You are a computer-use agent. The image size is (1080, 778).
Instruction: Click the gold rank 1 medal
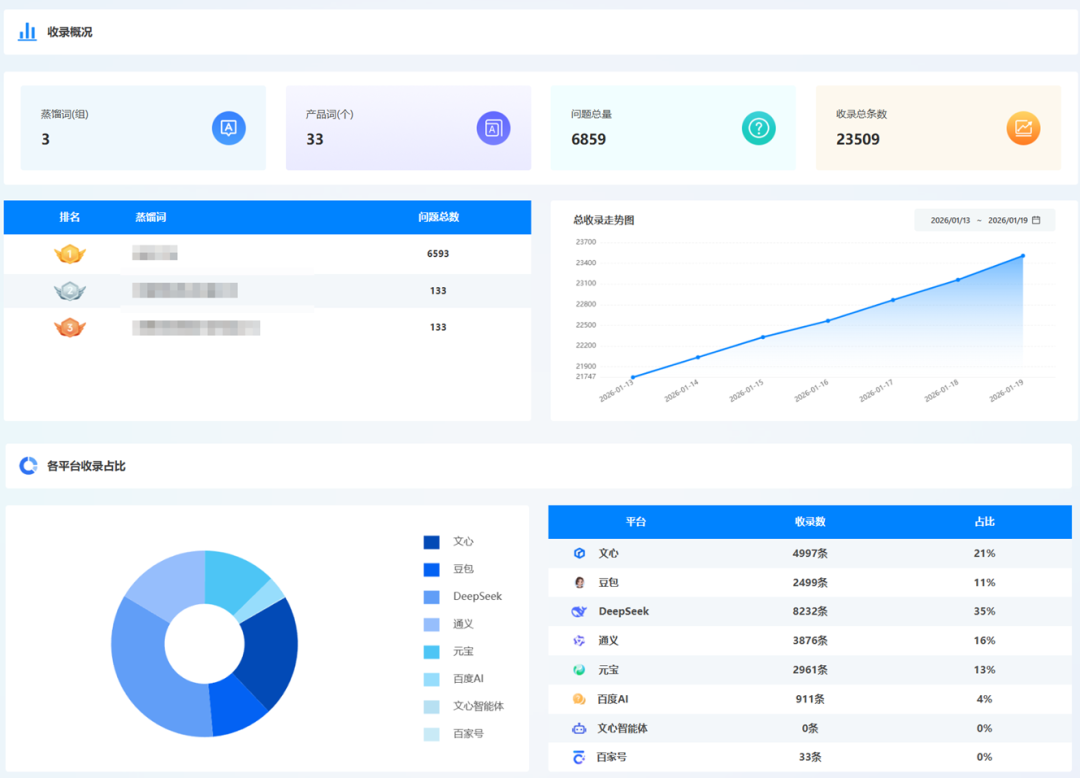[x=70, y=254]
